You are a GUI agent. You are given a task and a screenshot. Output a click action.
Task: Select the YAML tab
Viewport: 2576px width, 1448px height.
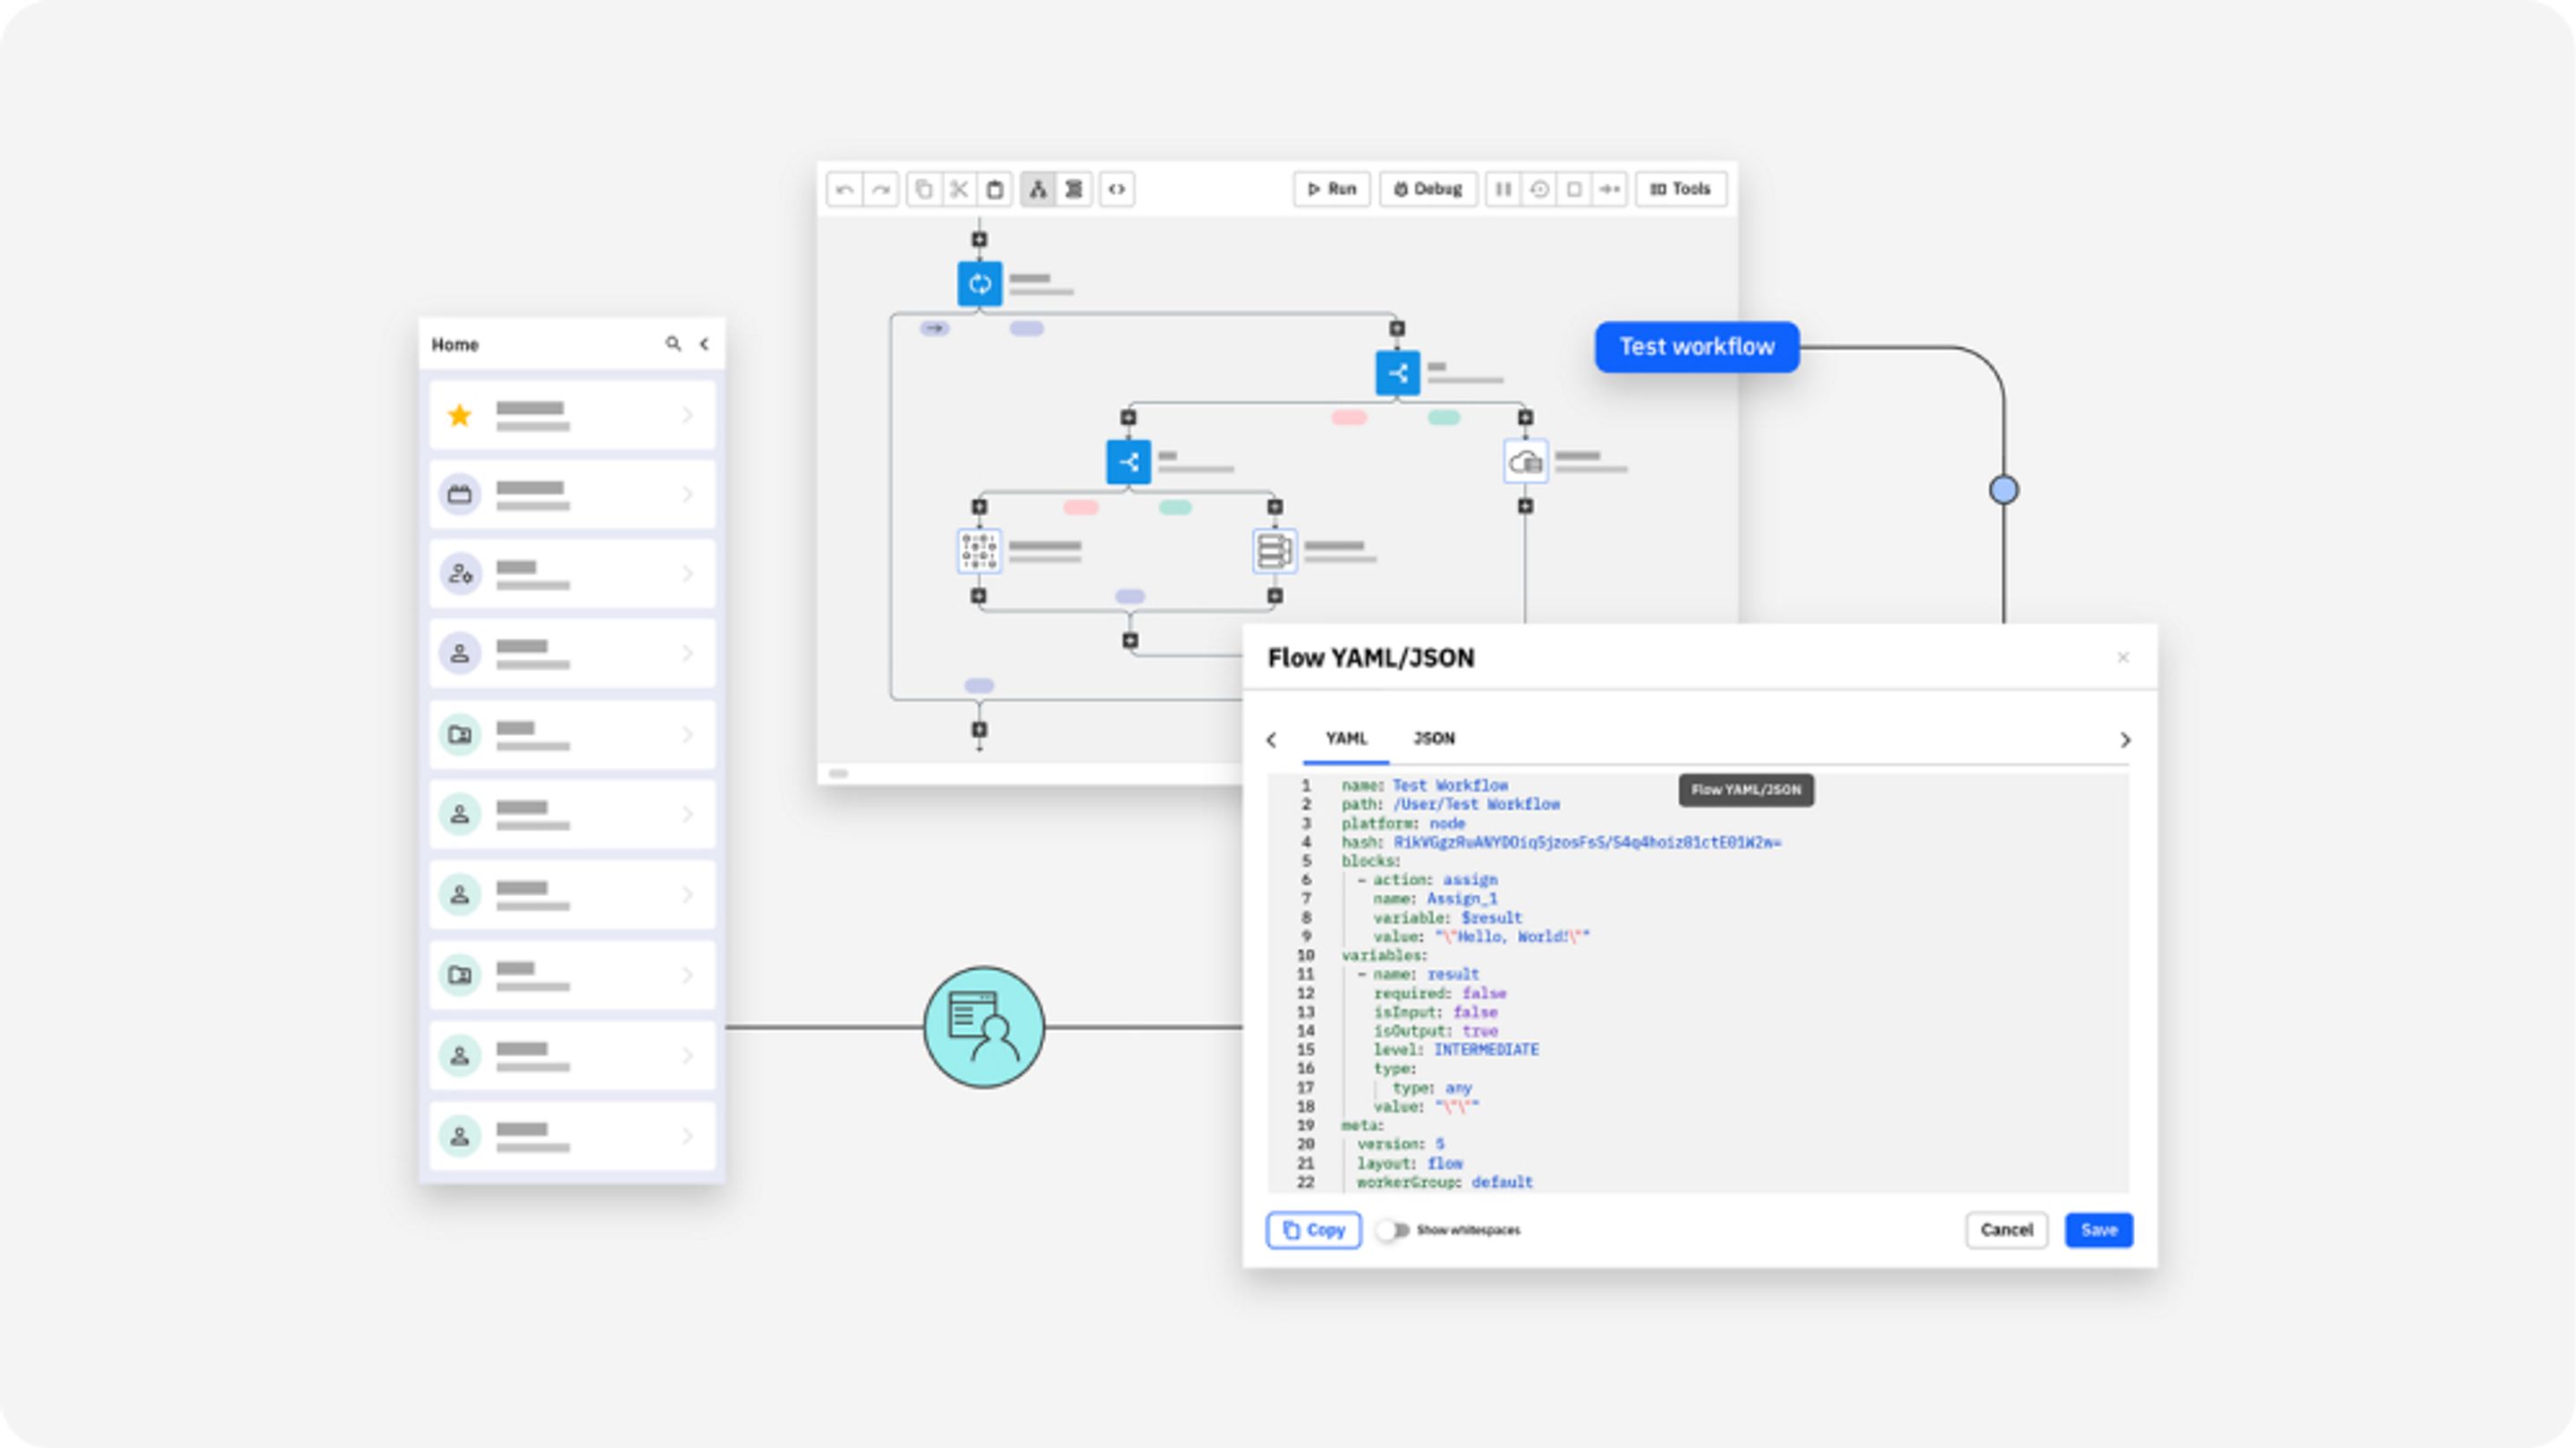[x=1346, y=738]
